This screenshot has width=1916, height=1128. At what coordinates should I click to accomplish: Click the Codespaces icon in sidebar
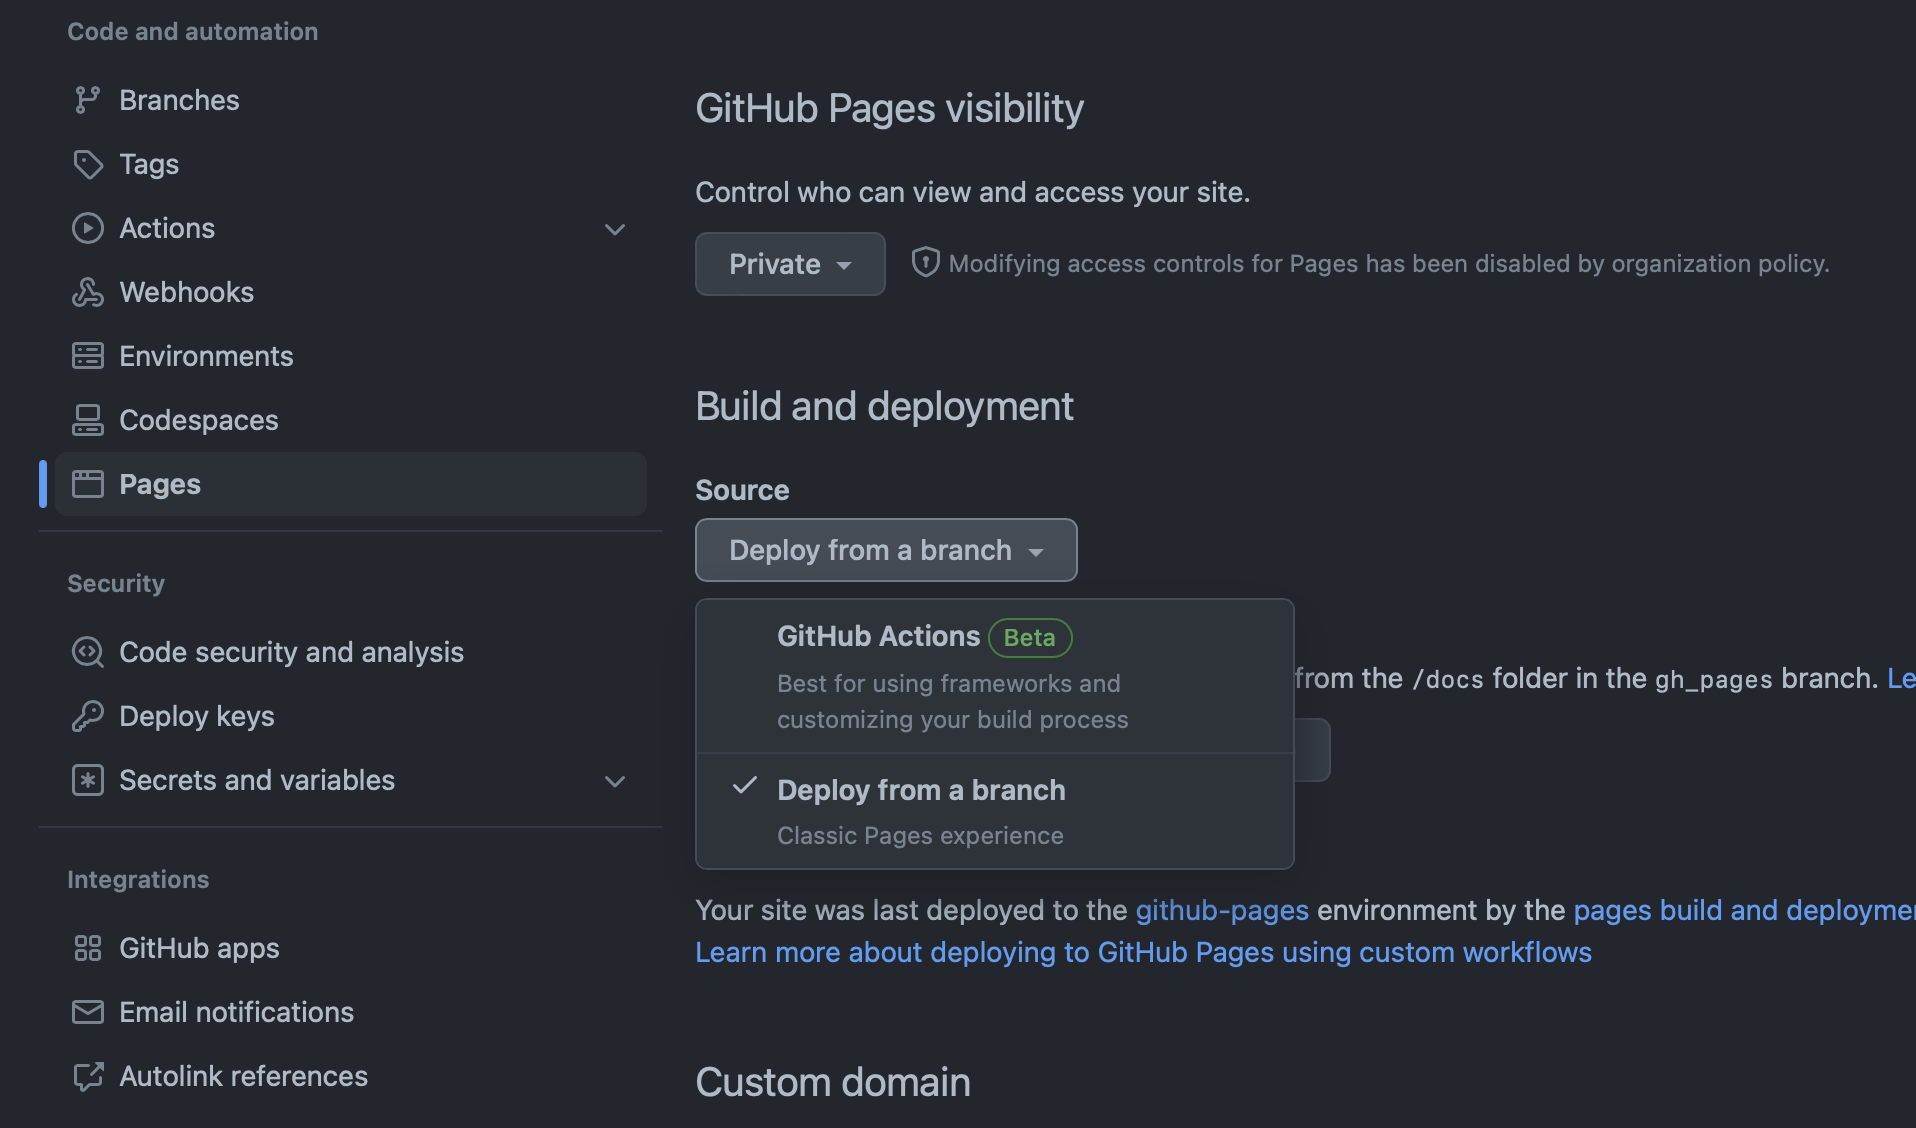87,420
